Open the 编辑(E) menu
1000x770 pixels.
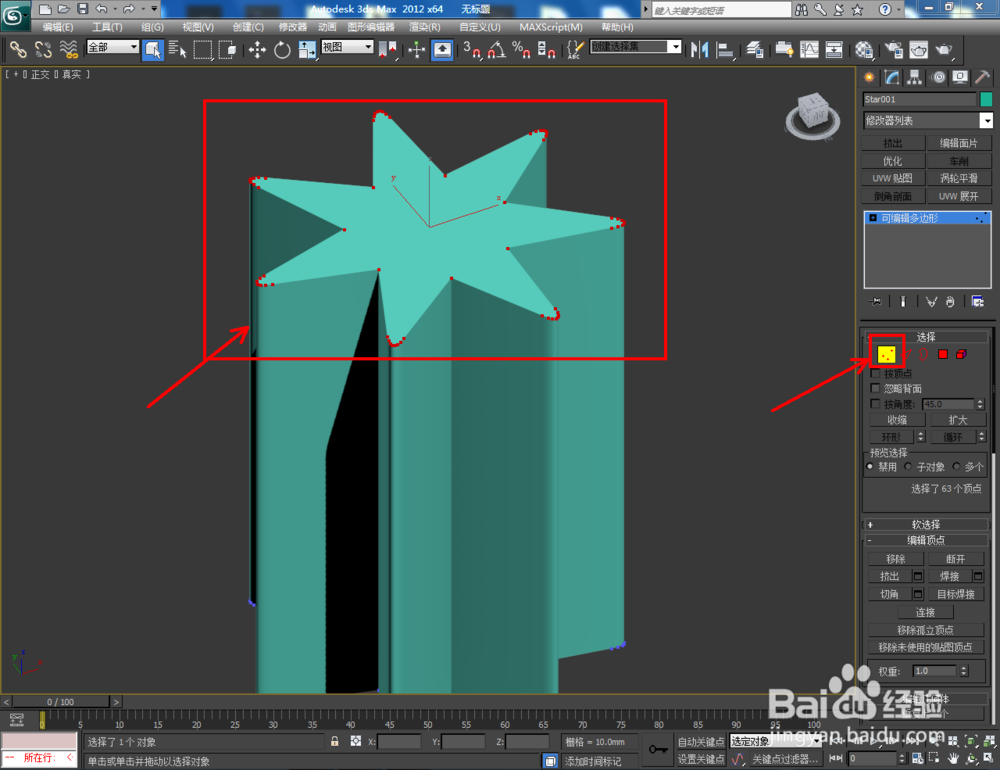58,27
